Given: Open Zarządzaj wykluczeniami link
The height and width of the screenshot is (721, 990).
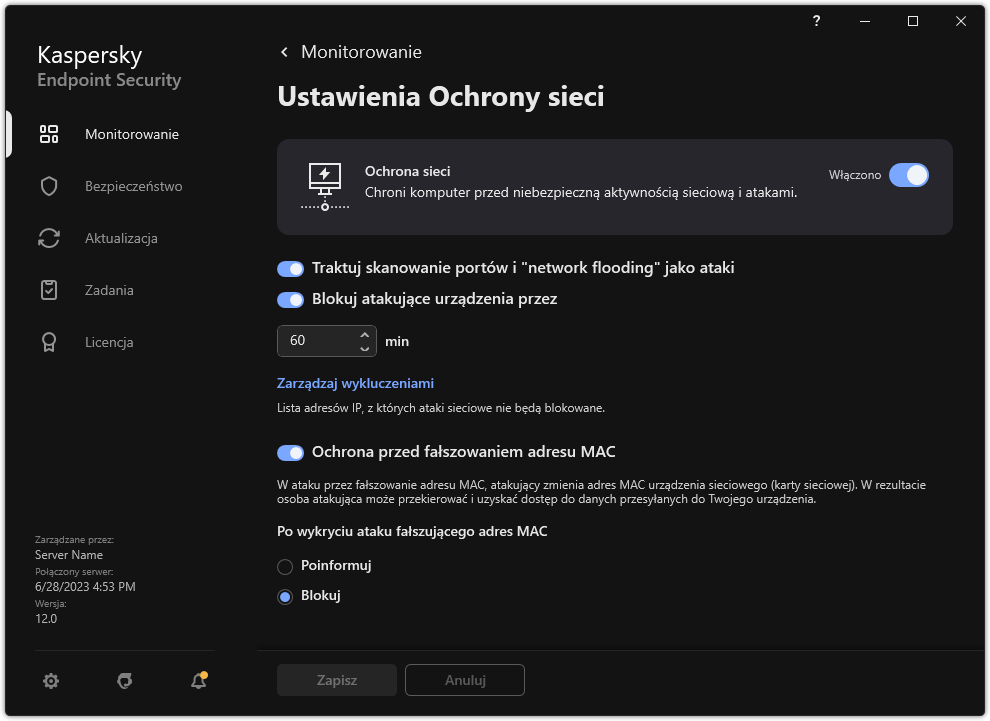Looking at the screenshot, I should 355,383.
